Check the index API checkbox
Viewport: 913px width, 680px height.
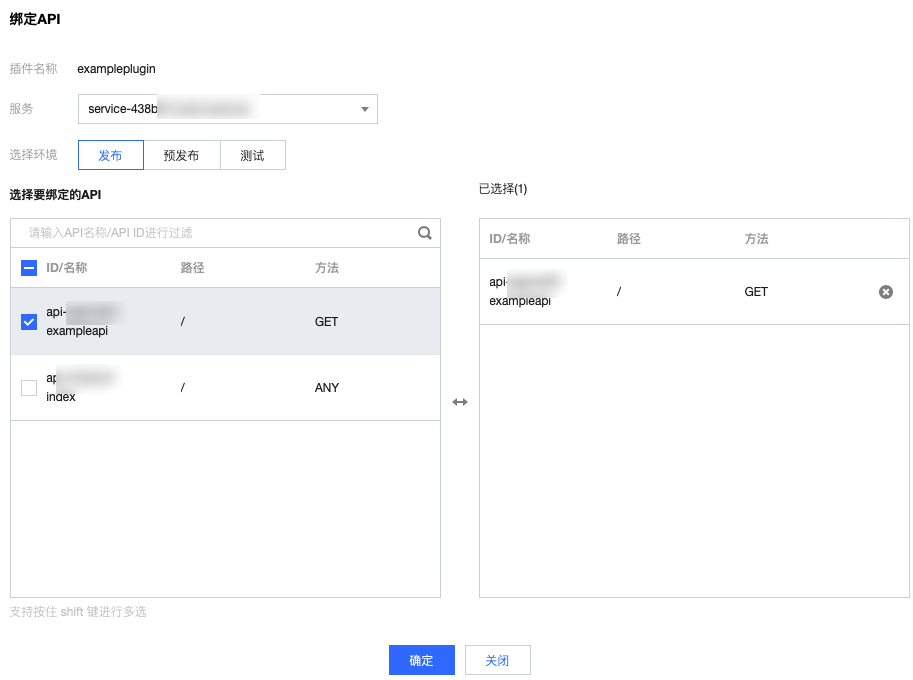[x=29, y=388]
